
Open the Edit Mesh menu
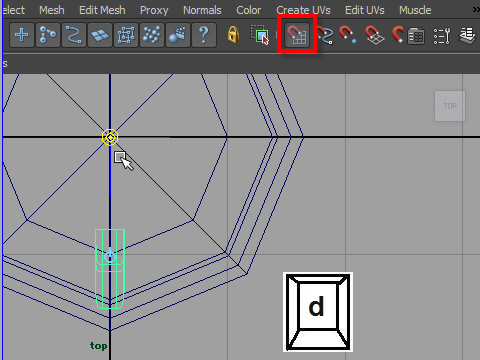(102, 10)
